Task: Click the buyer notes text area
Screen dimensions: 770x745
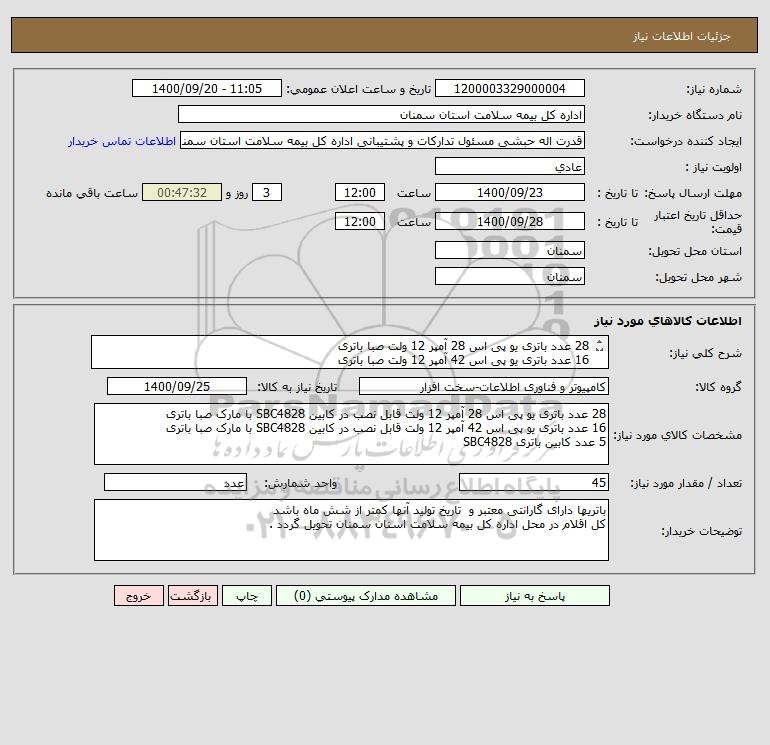Action: coord(351,530)
